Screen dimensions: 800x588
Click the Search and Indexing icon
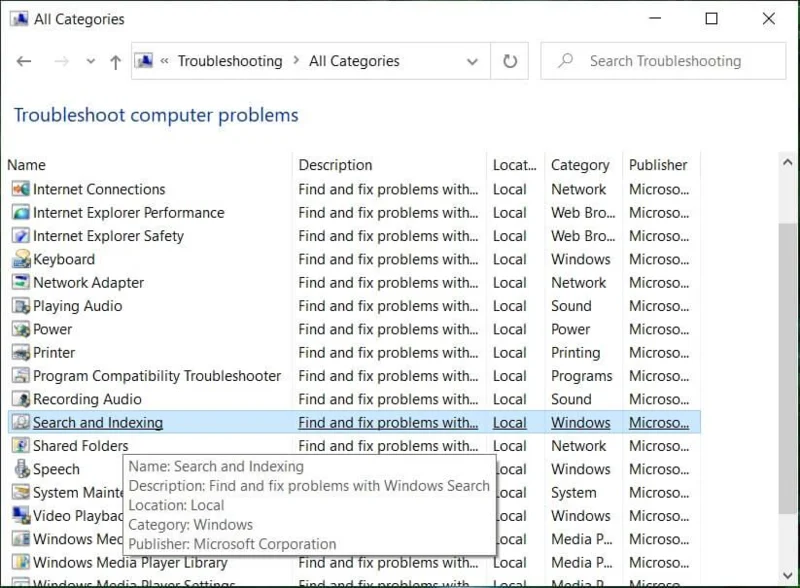tap(21, 423)
